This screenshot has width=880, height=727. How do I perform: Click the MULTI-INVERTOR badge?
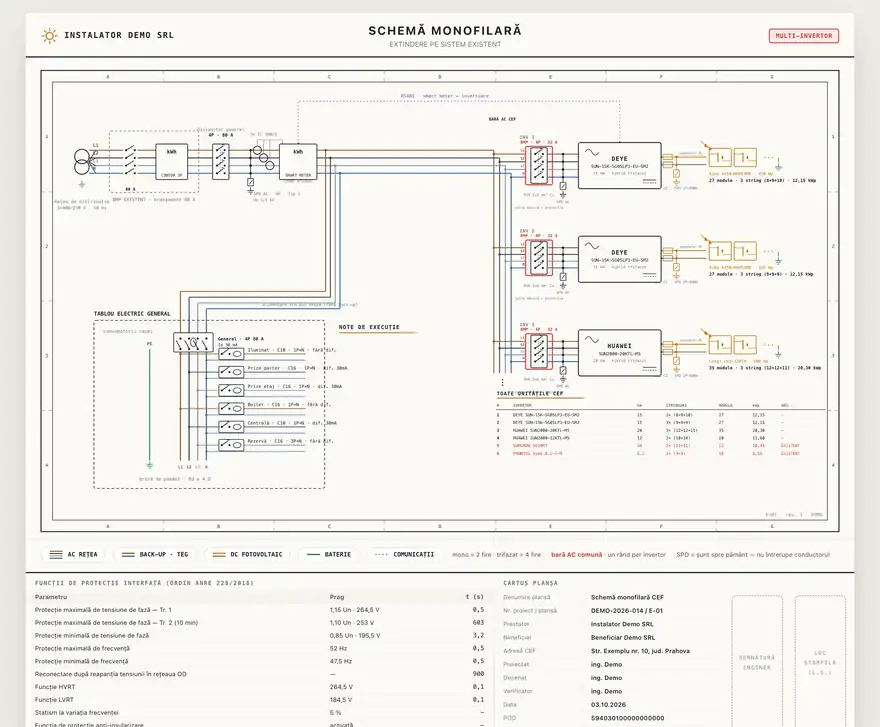pyautogui.click(x=804, y=36)
